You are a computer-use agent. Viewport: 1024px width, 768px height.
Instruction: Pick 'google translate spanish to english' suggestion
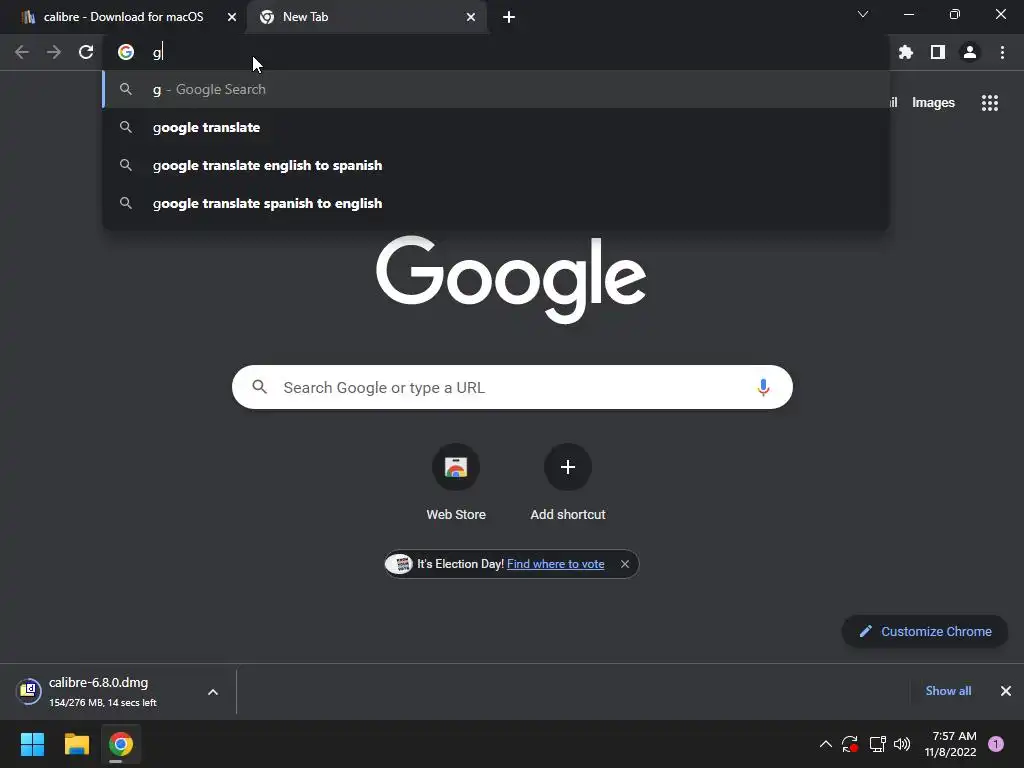(x=496, y=203)
